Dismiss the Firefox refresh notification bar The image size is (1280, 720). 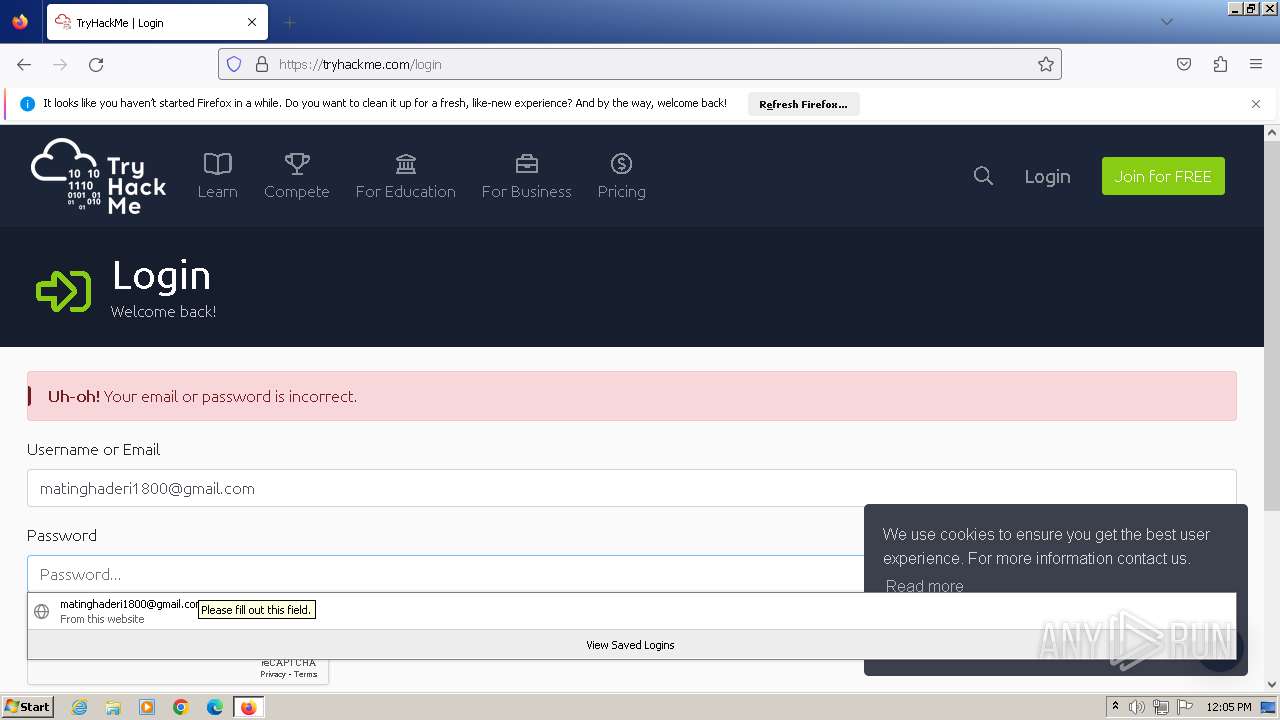coord(1256,104)
